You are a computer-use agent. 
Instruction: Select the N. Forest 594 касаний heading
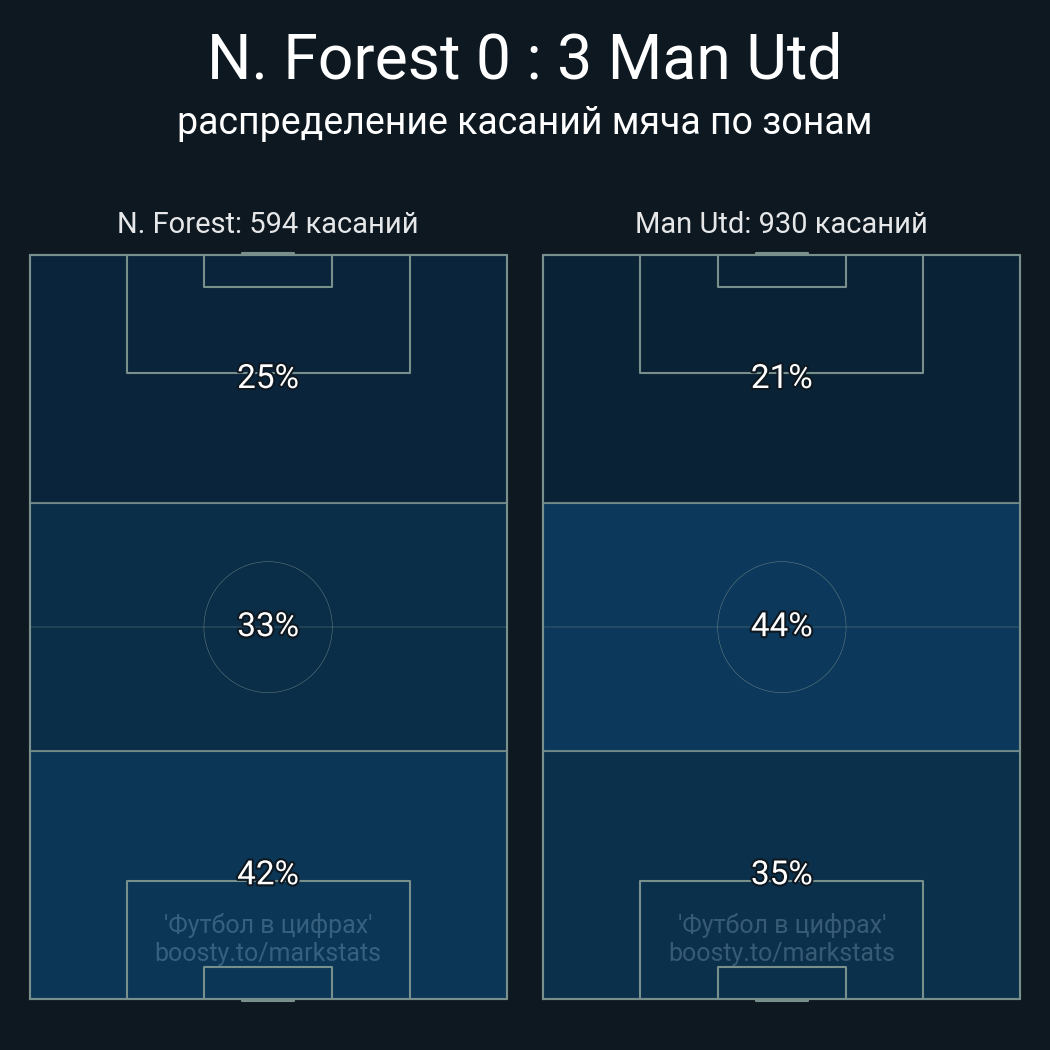tap(268, 223)
